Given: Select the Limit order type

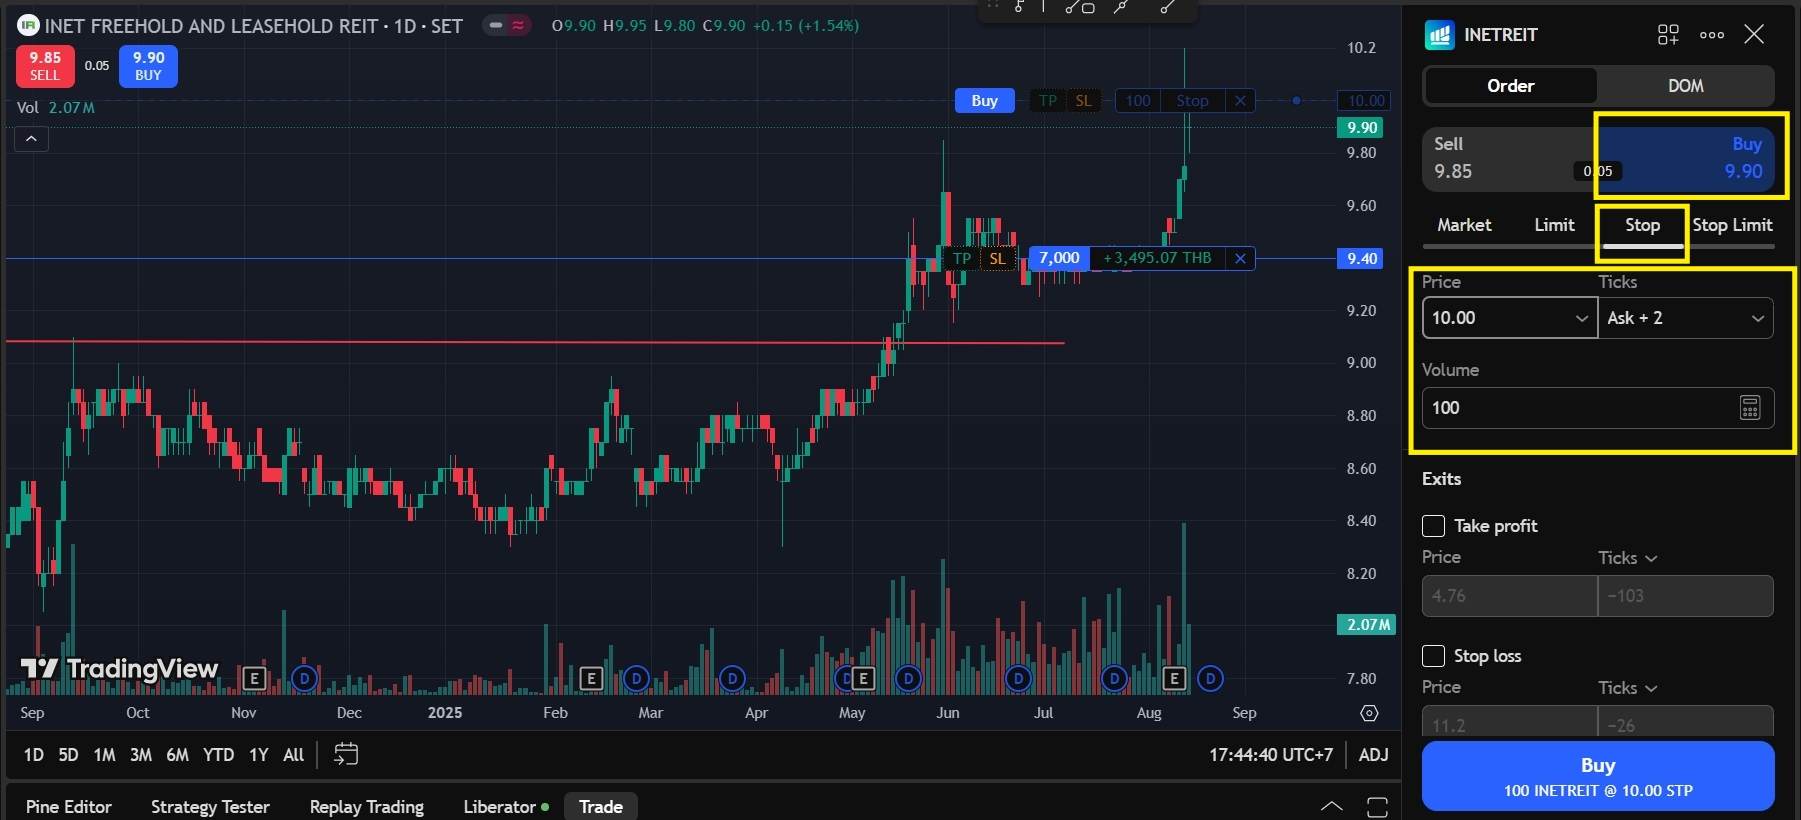Looking at the screenshot, I should 1554,225.
